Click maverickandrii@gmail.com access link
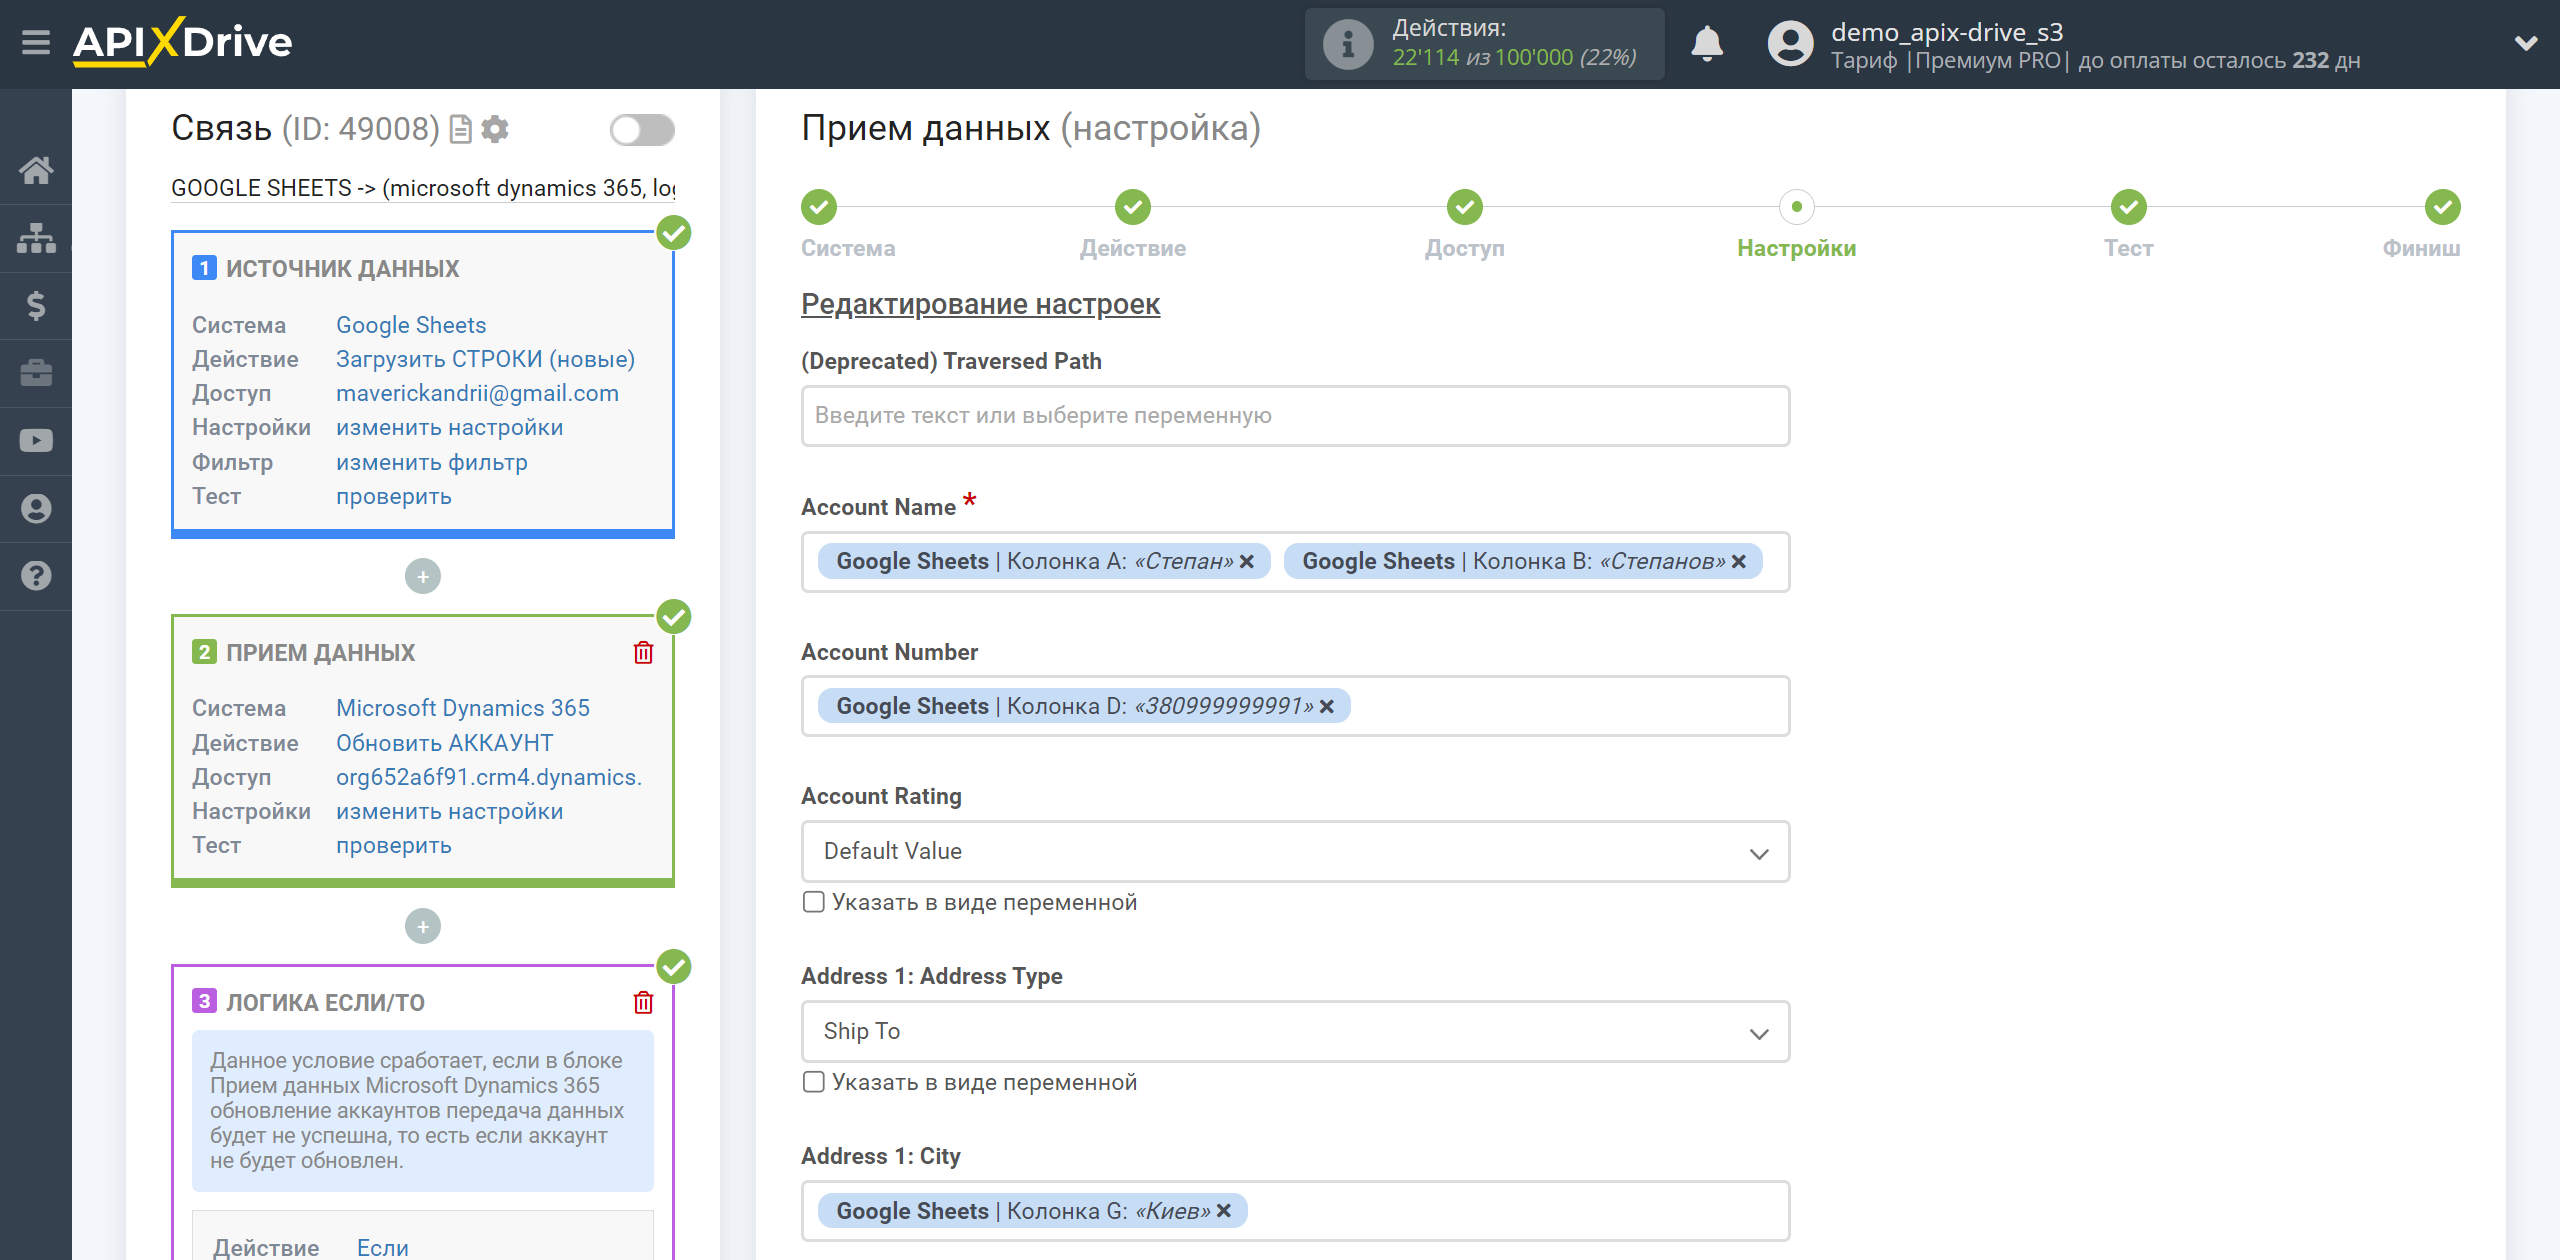 [477, 393]
